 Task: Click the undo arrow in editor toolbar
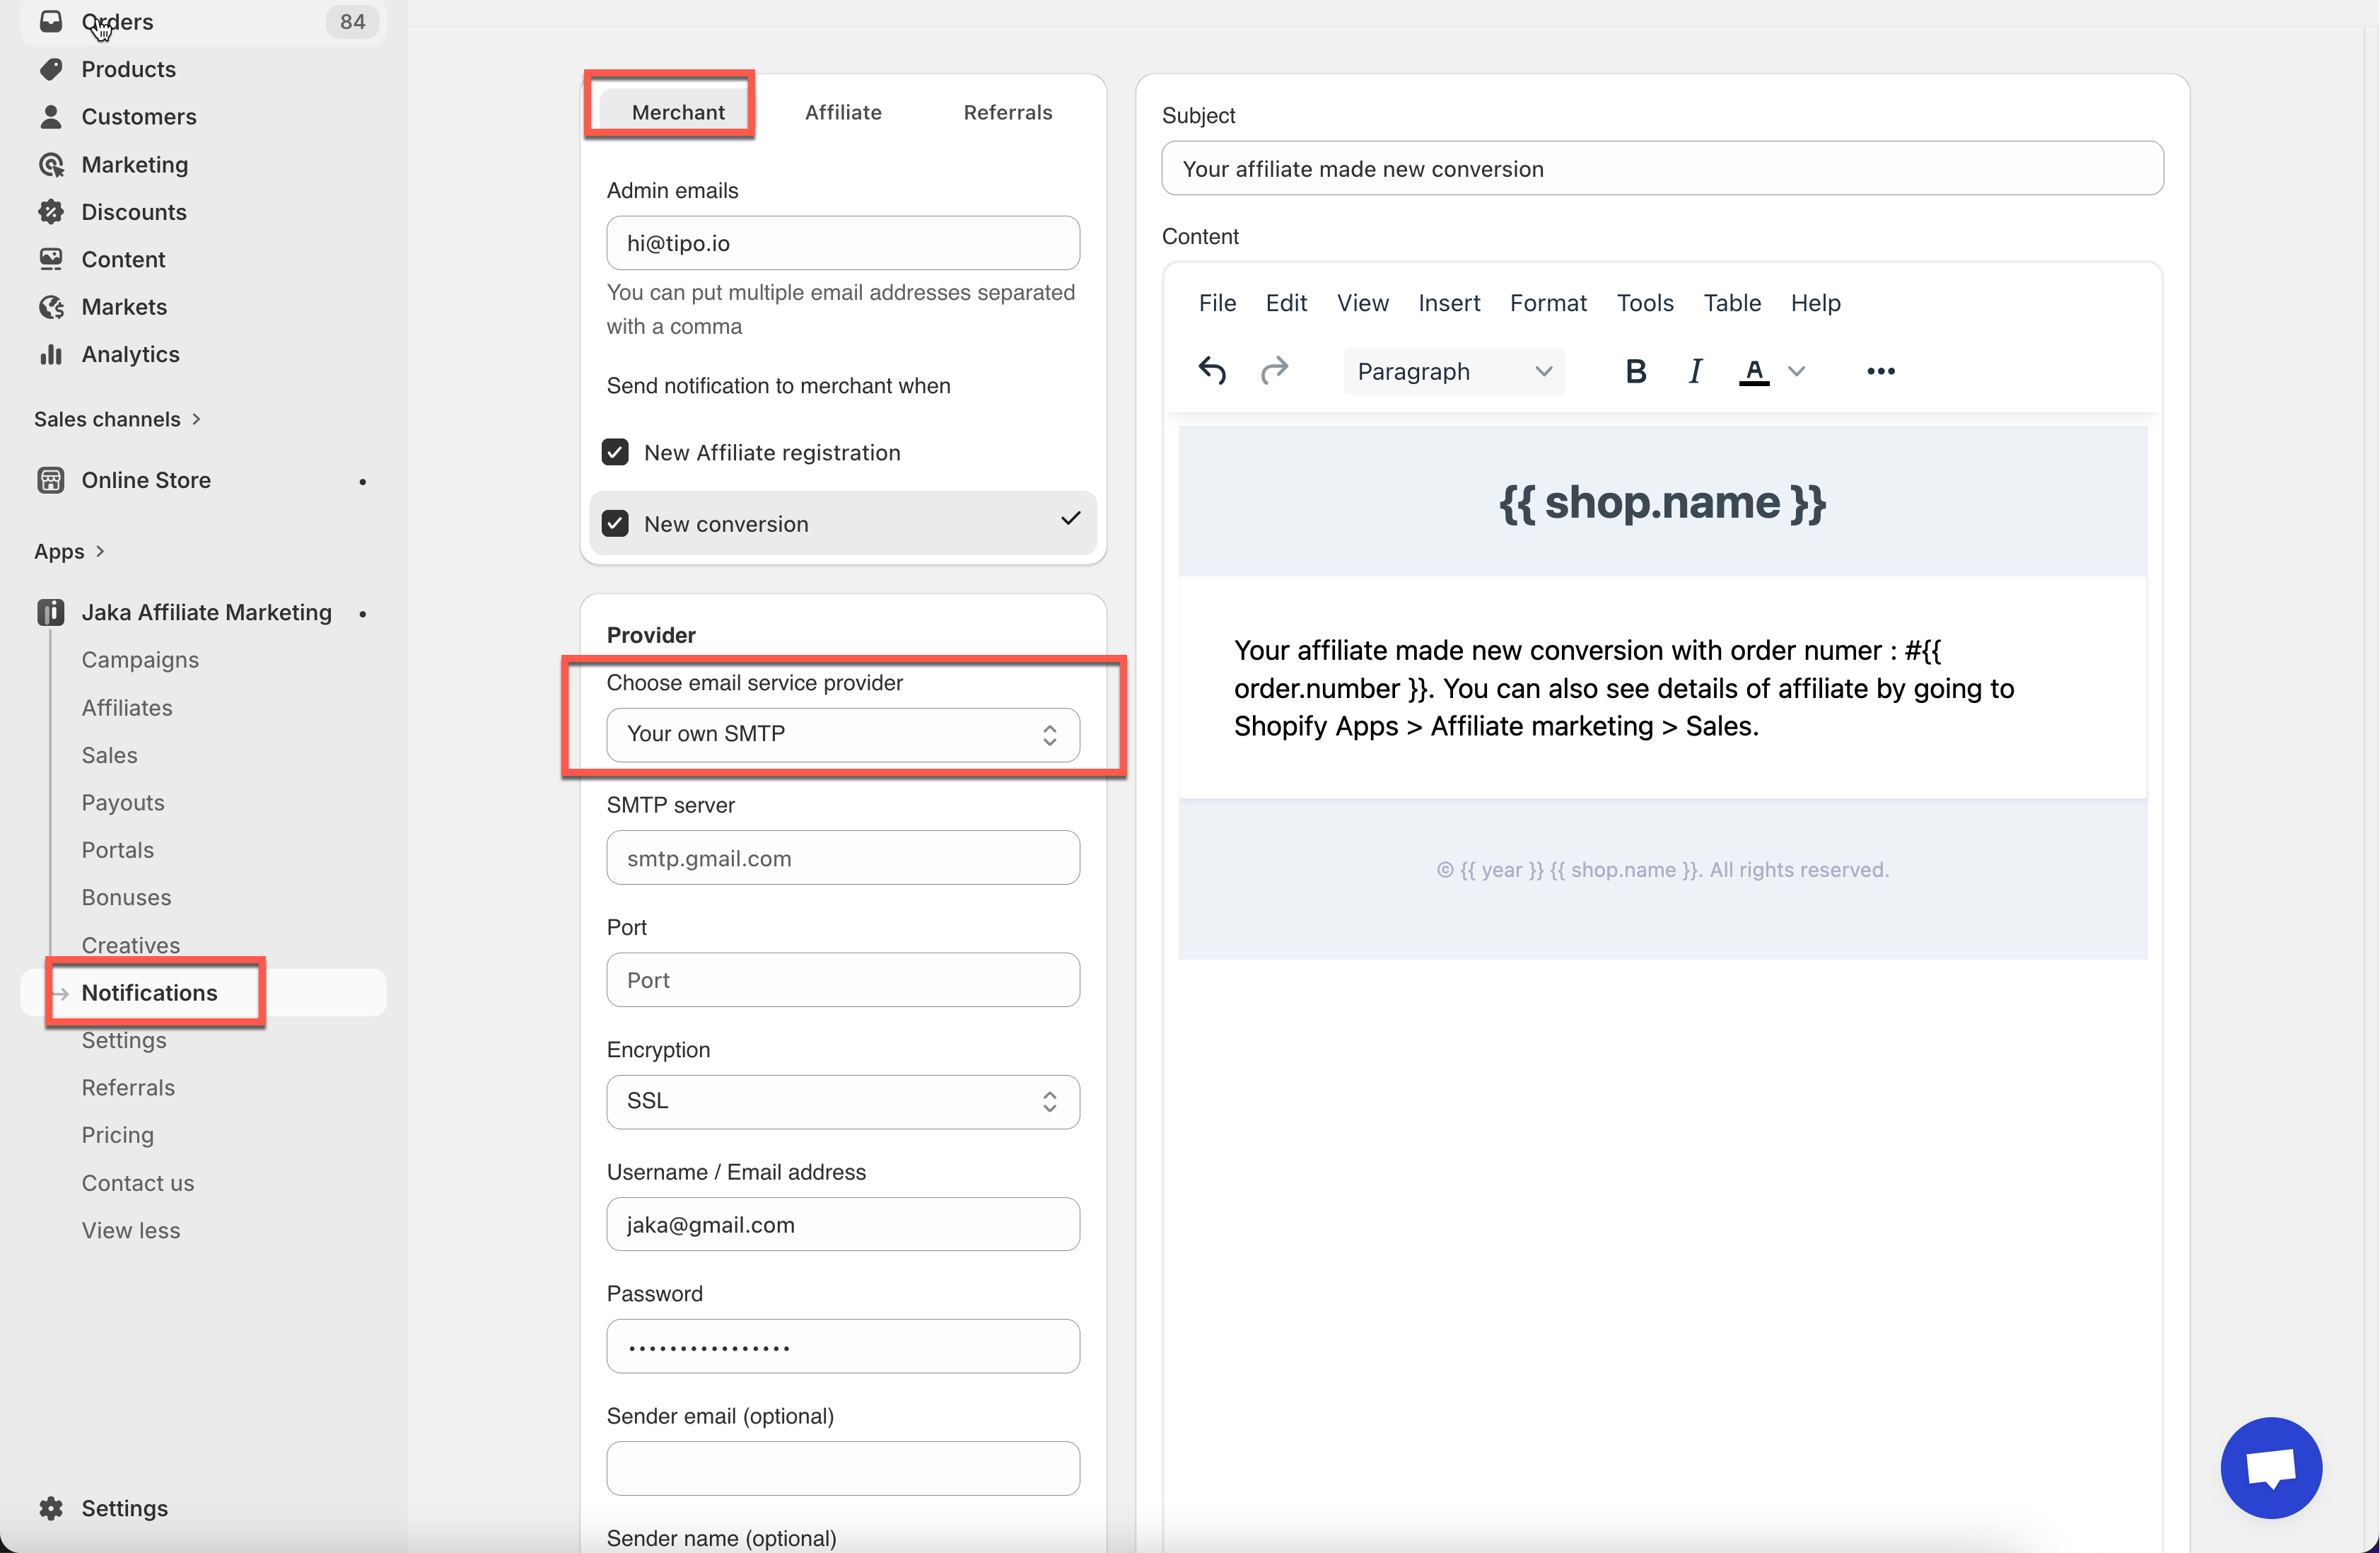1212,371
